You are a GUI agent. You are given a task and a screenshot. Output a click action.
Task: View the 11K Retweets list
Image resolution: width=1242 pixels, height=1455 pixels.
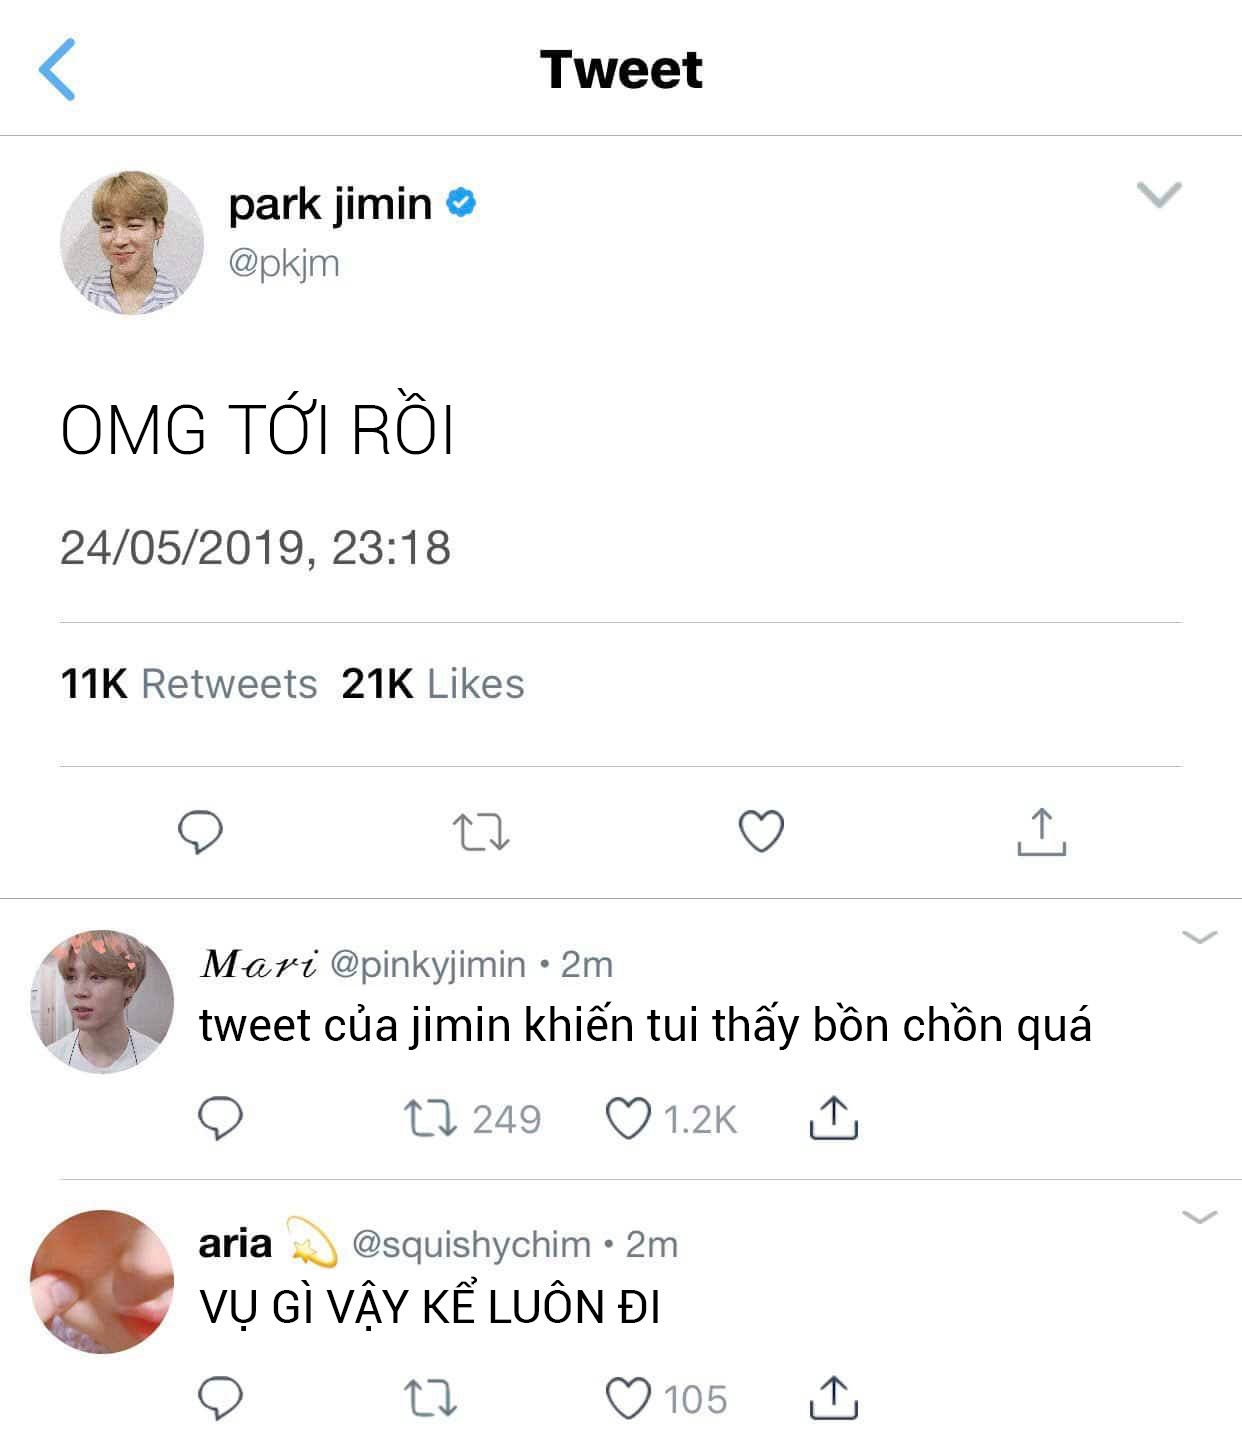point(189,684)
